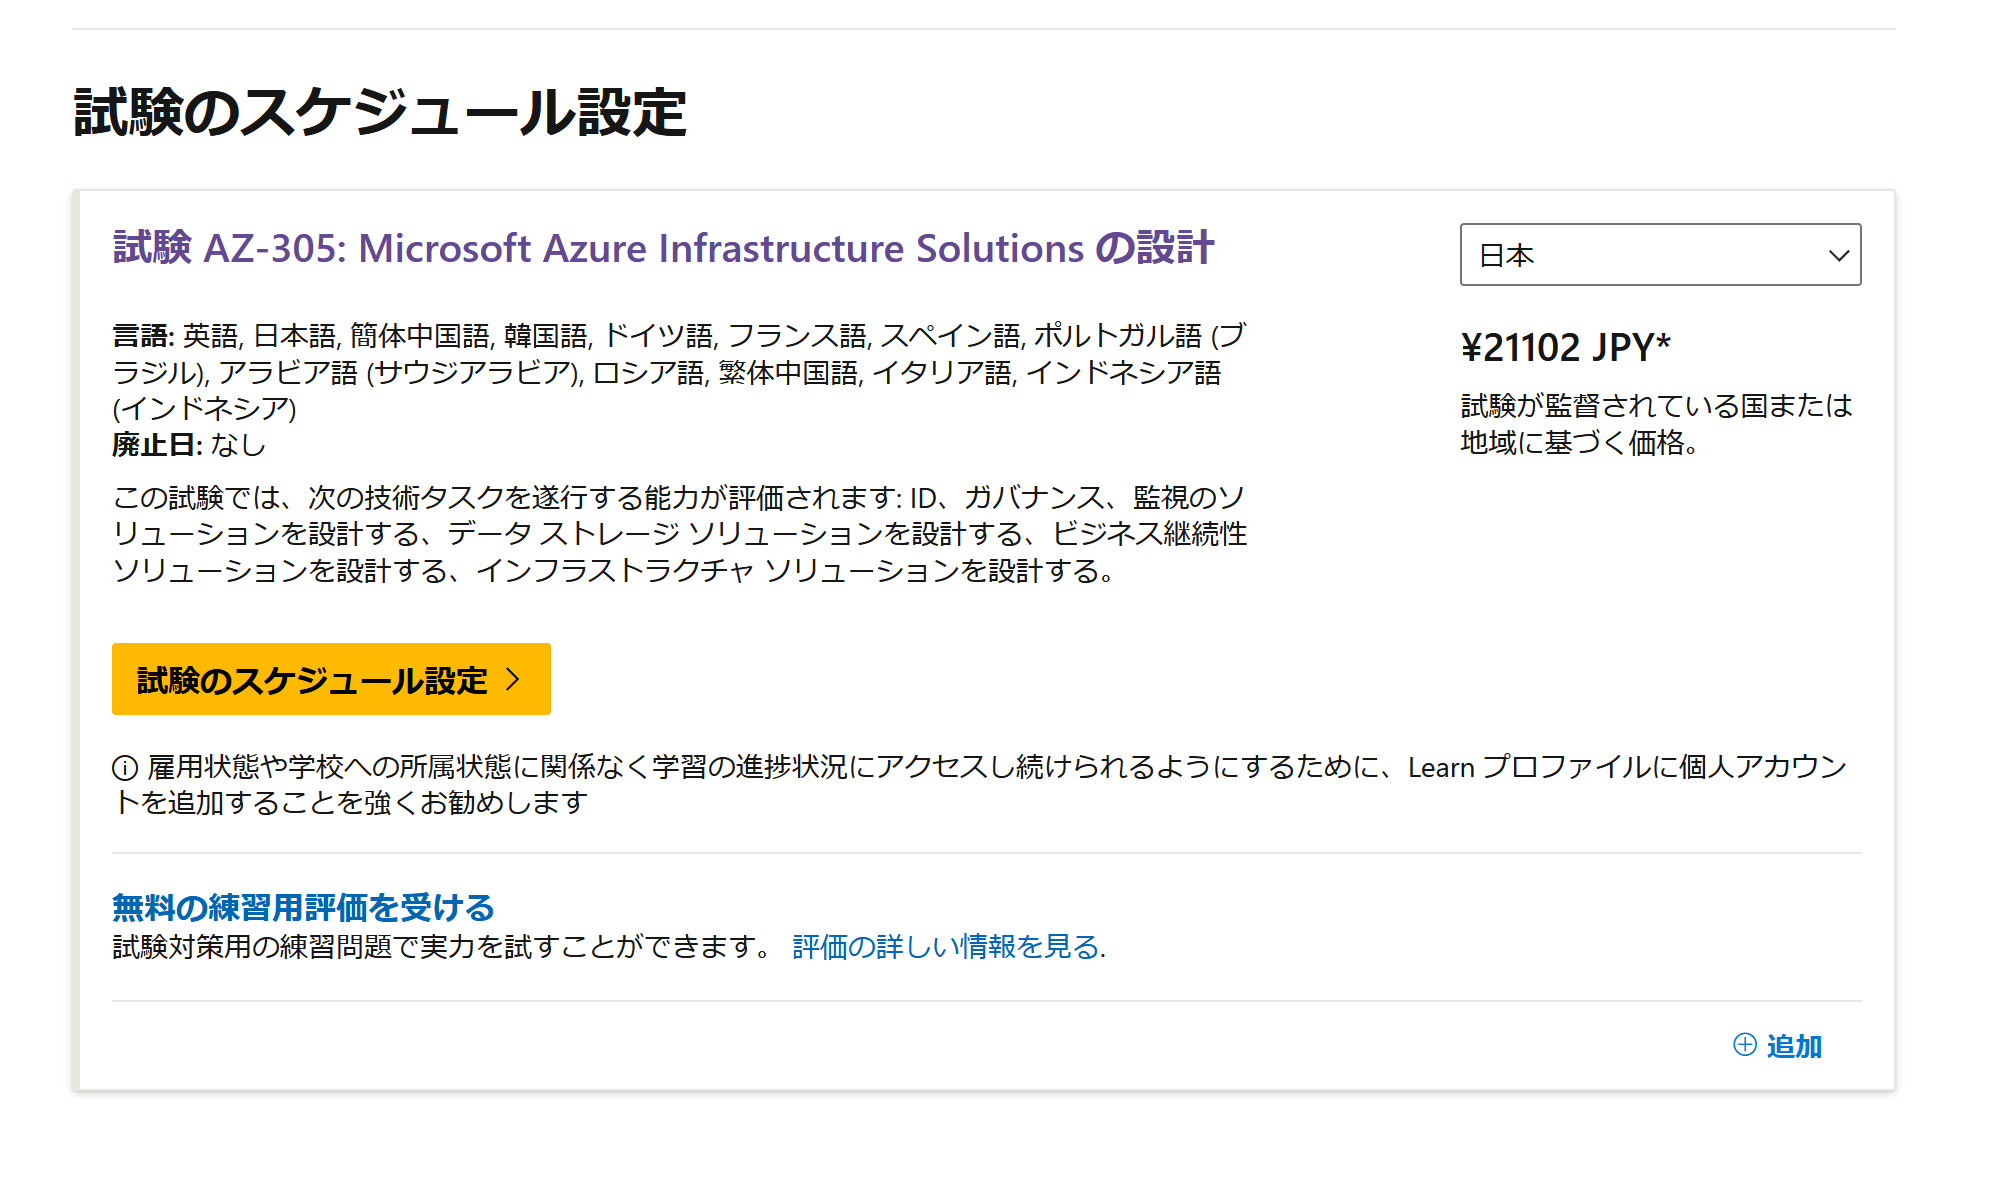Viewport: 1997px width, 1182px height.
Task: Click the Learn プロファイル recommendation notice text
Action: pos(980,785)
